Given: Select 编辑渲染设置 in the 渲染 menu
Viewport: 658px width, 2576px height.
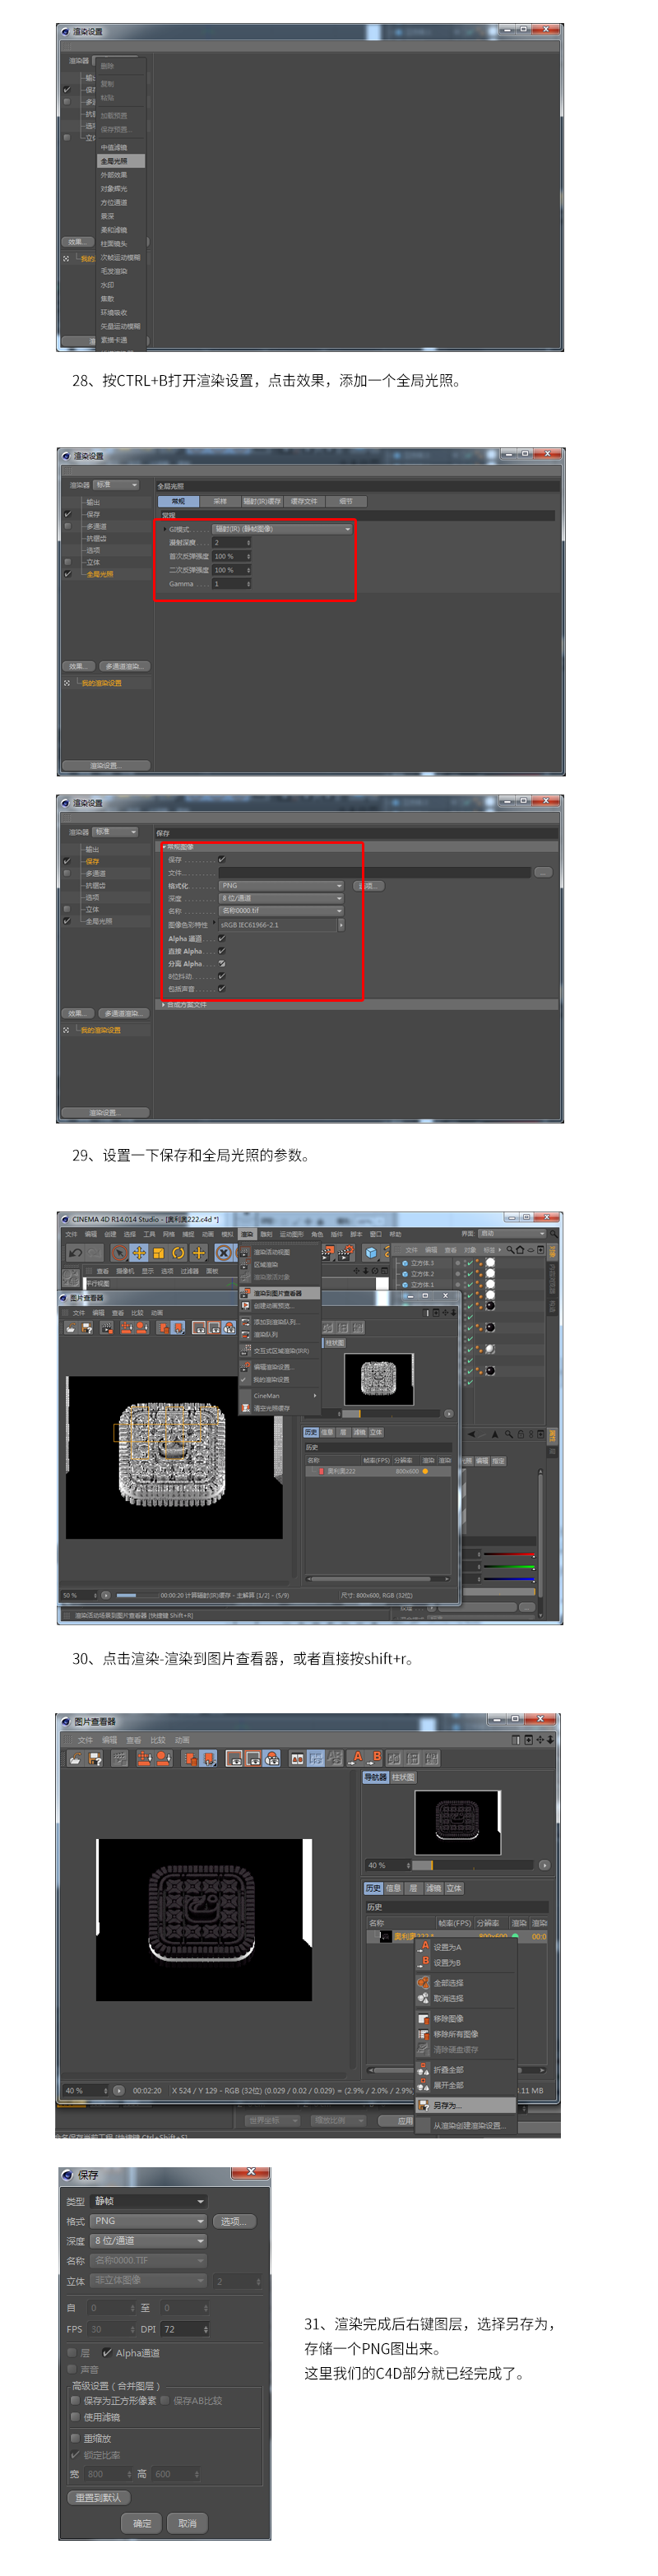Looking at the screenshot, I should 279,1366.
